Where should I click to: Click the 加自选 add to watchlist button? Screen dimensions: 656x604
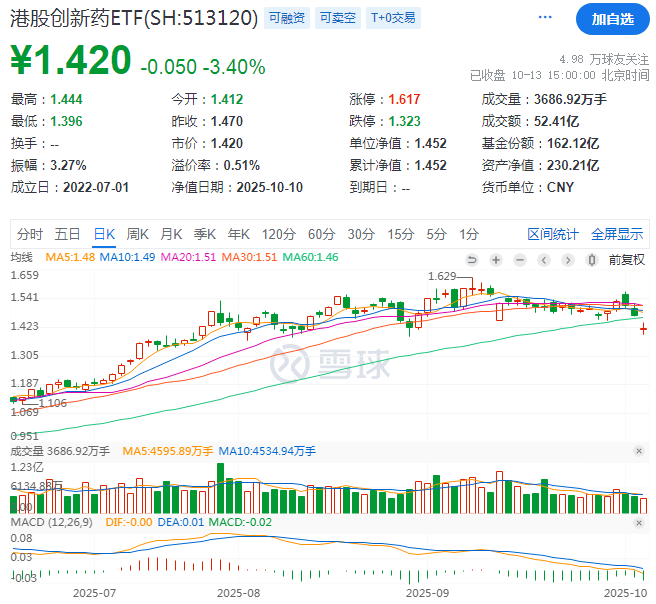(612, 19)
